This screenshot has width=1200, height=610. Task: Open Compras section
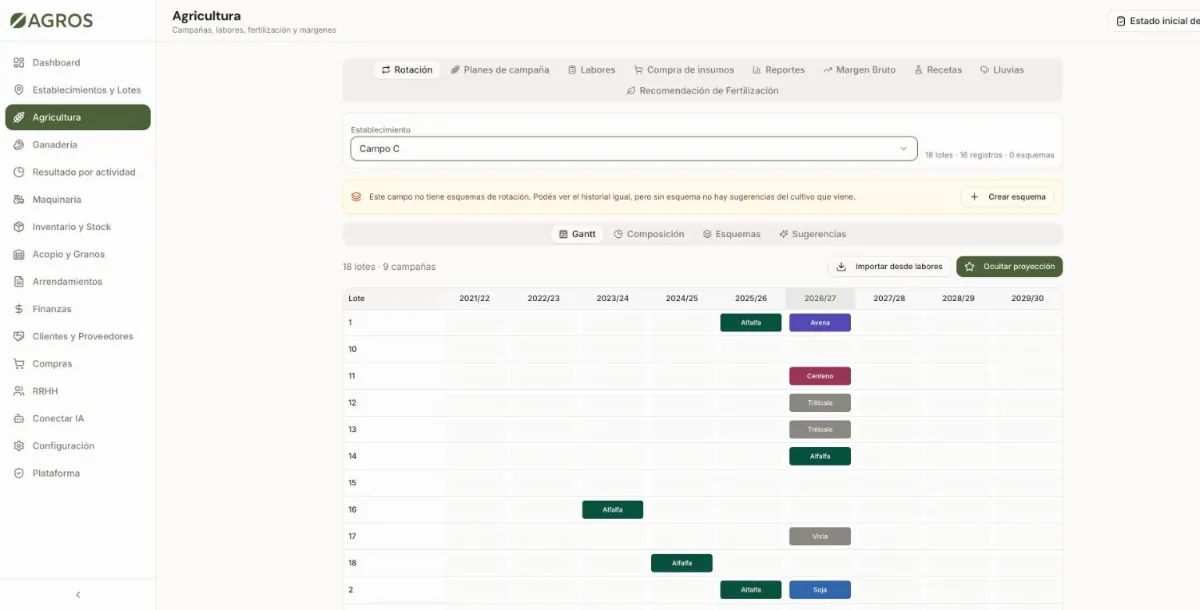click(x=78, y=364)
